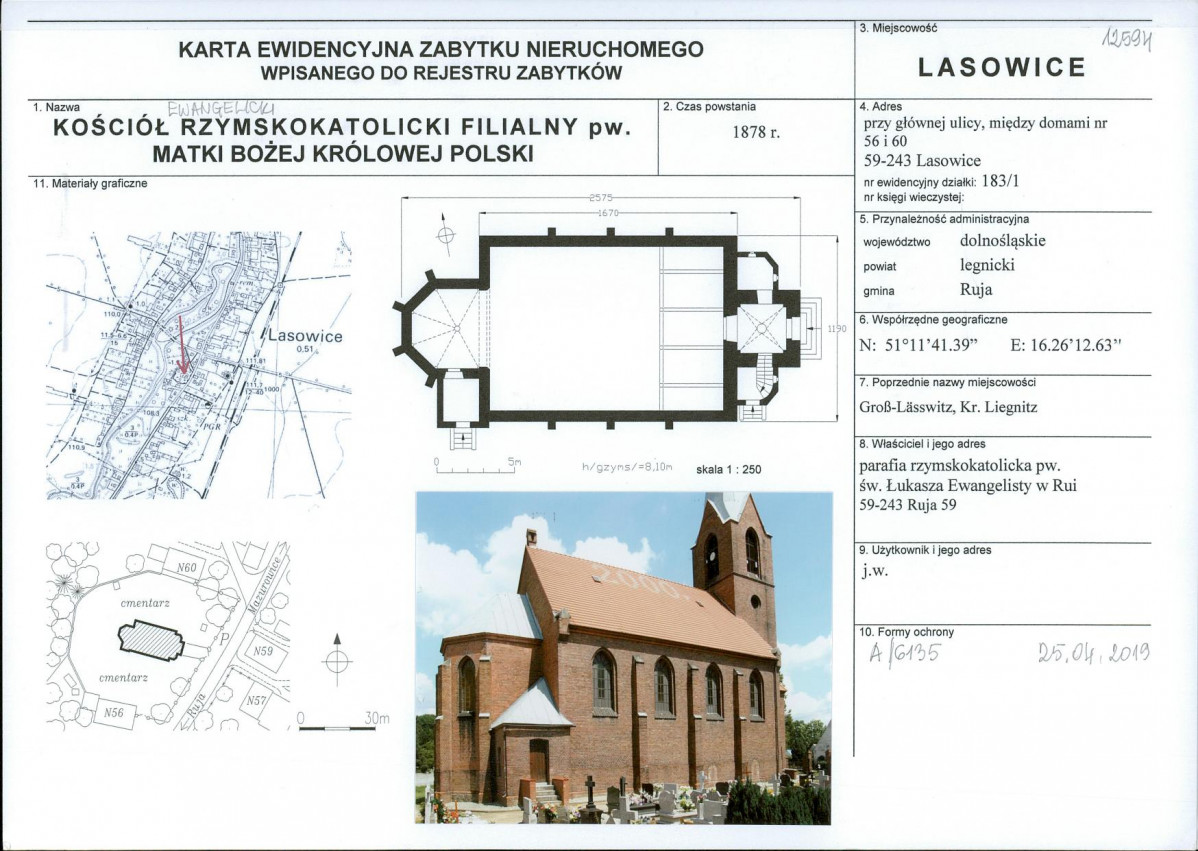
Task: Click building 'N59' on the site plan
Action: (264, 652)
